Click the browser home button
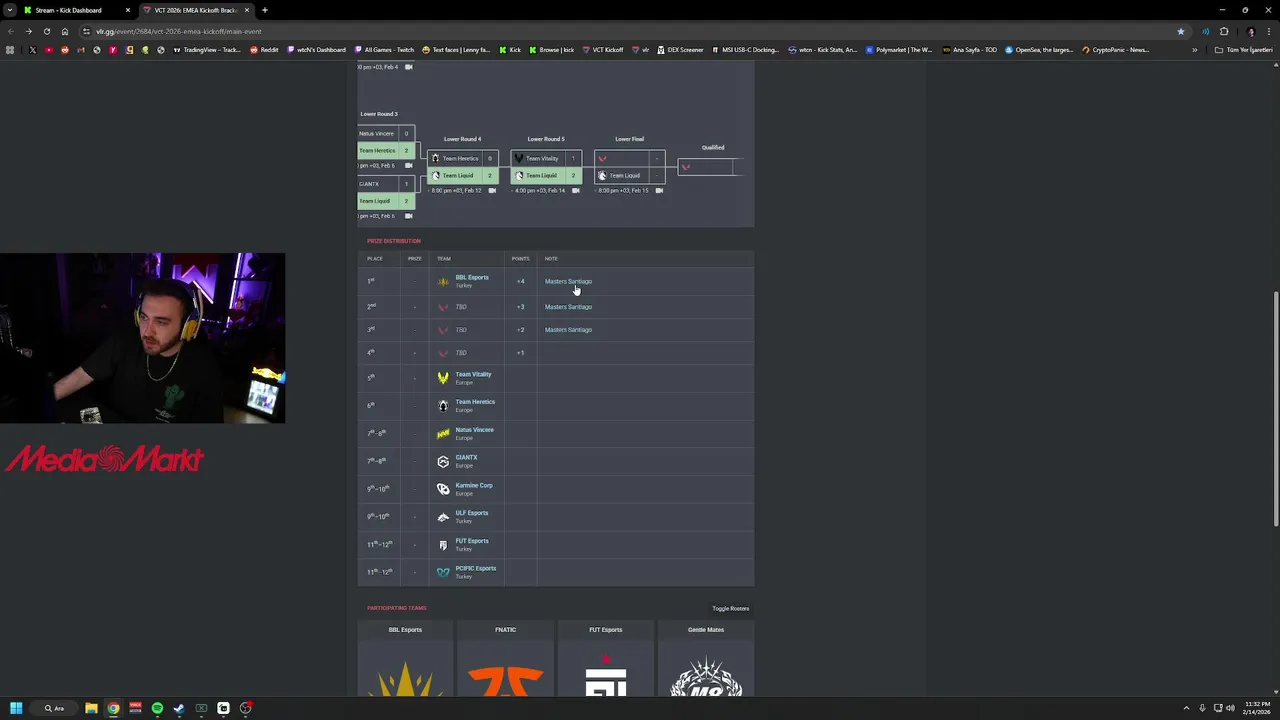Image resolution: width=1280 pixels, height=720 pixels. pyautogui.click(x=65, y=31)
